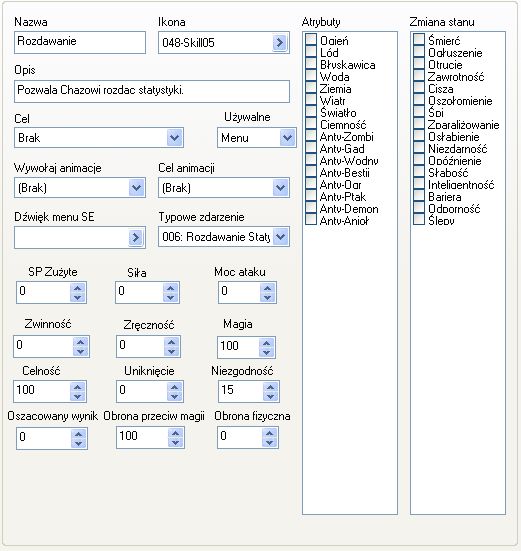The height and width of the screenshot is (551, 521).
Task: Check the Ogień attribute
Action: coord(311,39)
